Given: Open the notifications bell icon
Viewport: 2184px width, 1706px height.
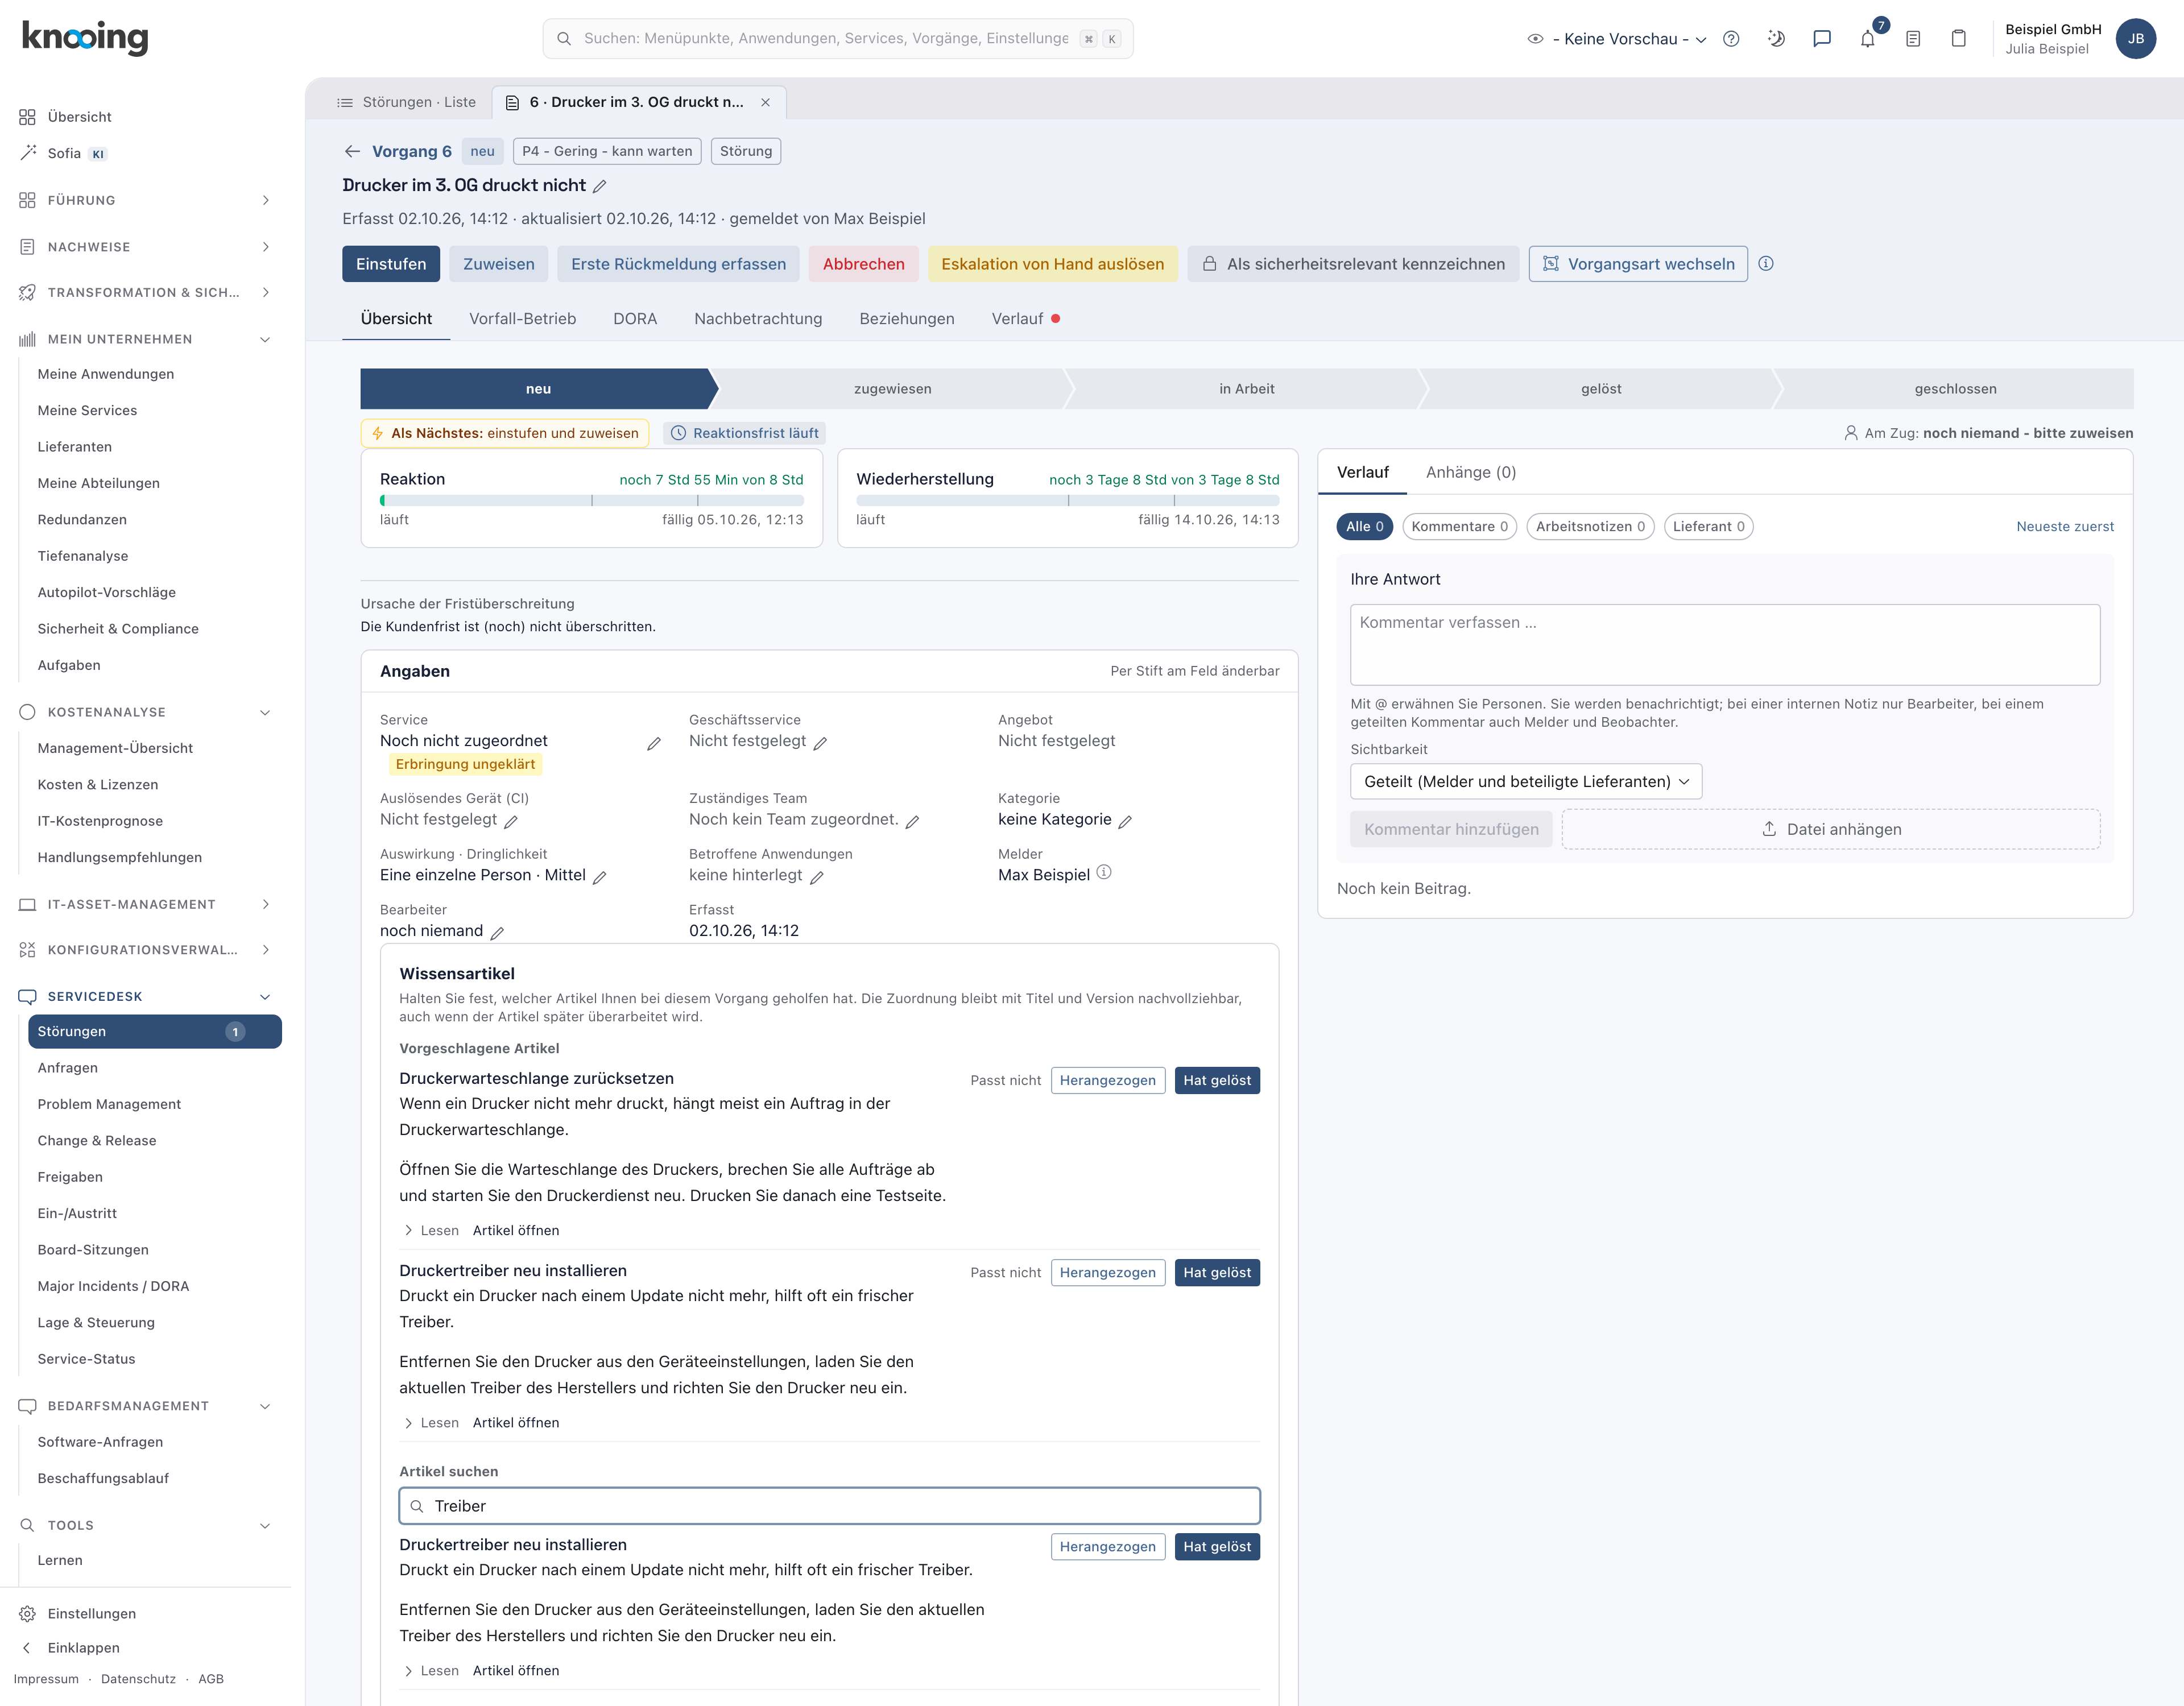Looking at the screenshot, I should [x=1867, y=39].
